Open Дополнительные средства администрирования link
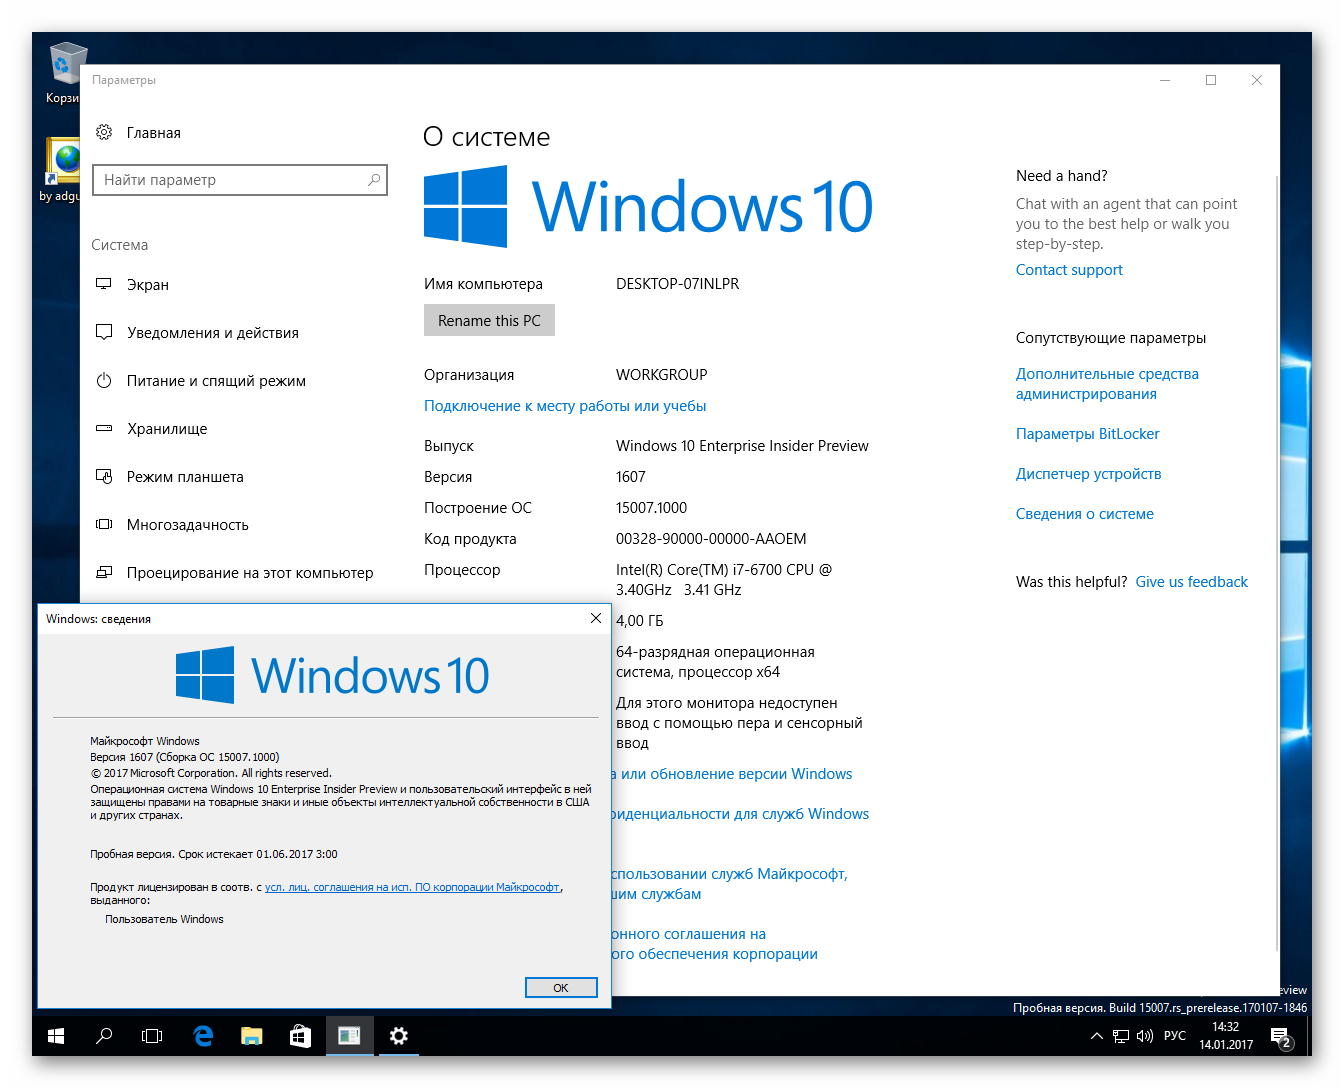 [1107, 384]
